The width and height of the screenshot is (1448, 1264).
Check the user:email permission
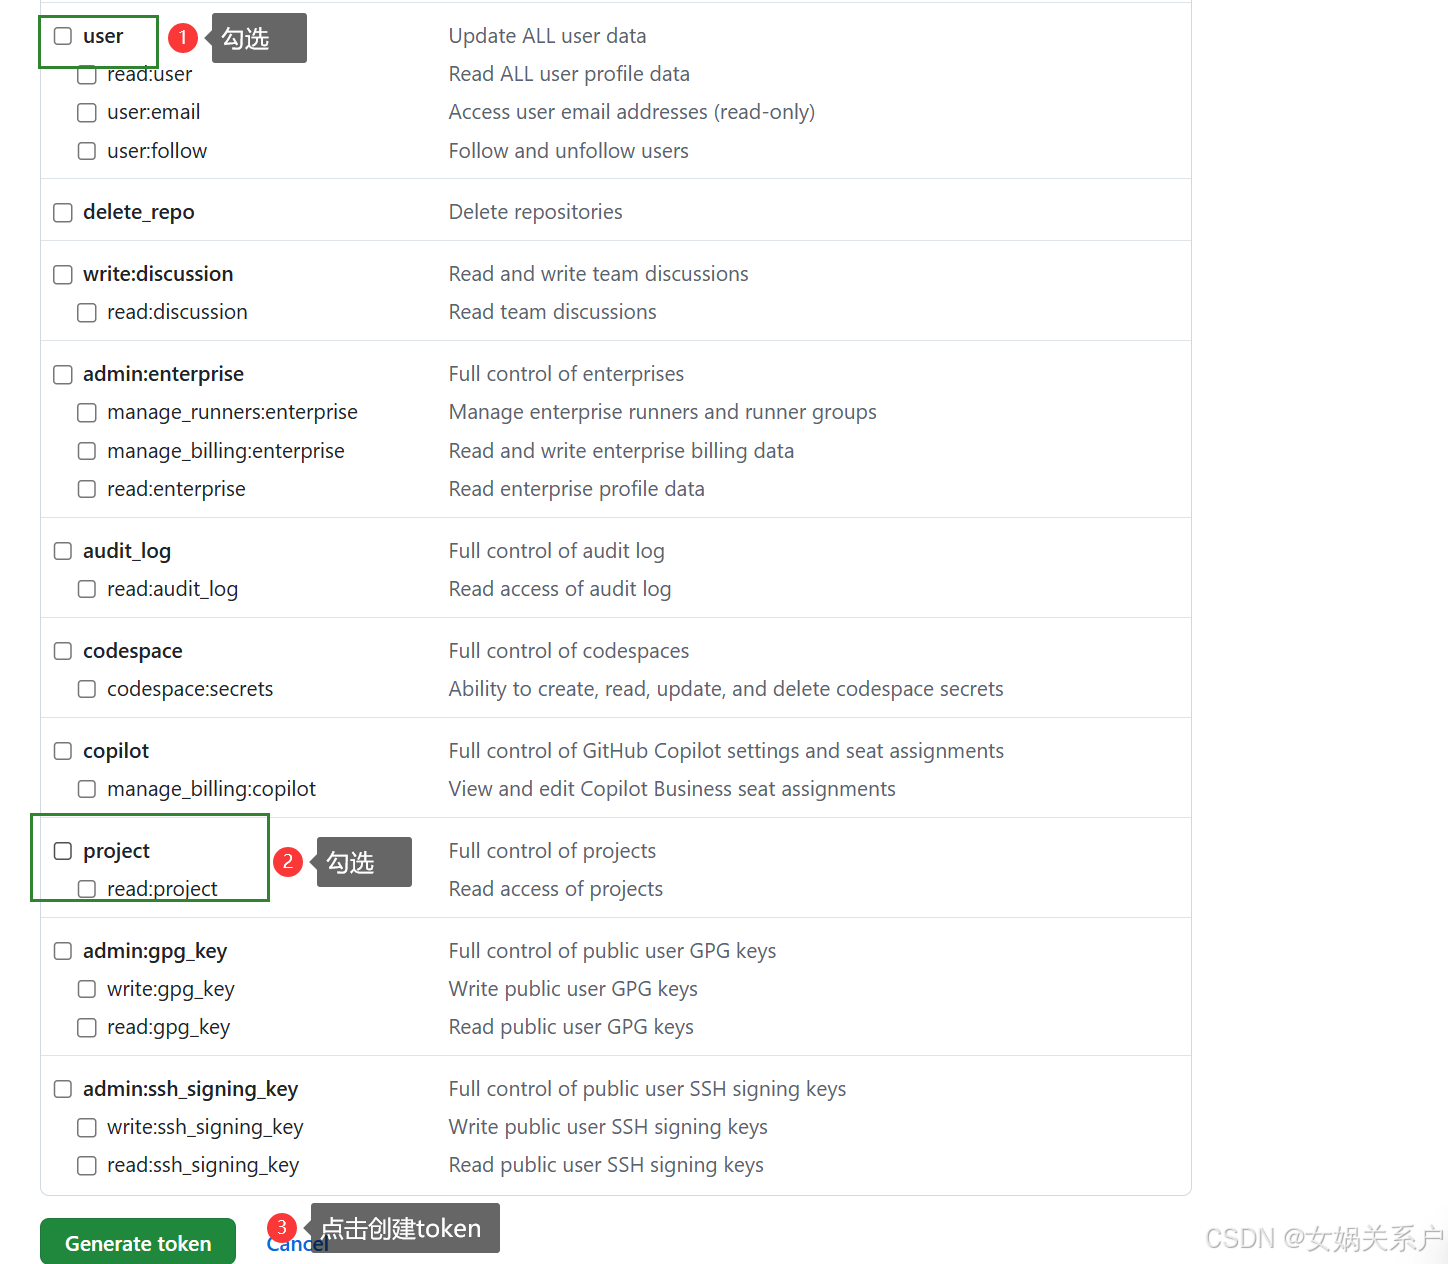(87, 112)
